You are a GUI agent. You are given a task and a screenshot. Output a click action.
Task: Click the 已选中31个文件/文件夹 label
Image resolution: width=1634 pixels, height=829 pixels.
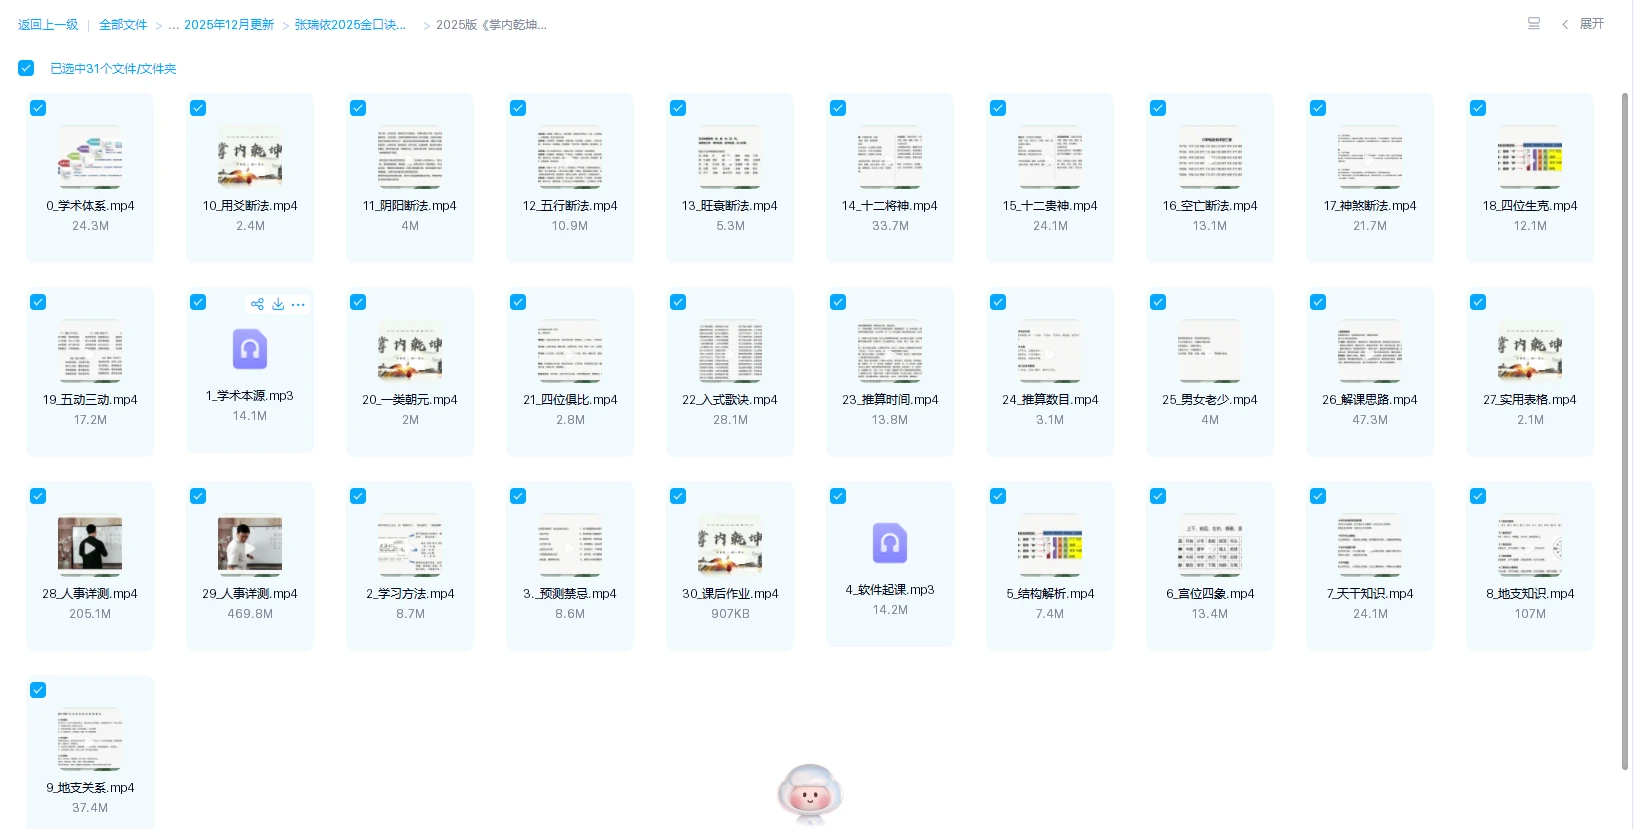coord(113,69)
